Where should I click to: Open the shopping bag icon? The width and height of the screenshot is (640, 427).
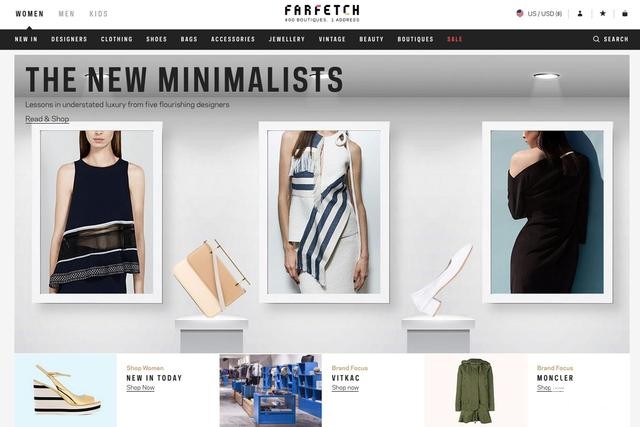(625, 13)
